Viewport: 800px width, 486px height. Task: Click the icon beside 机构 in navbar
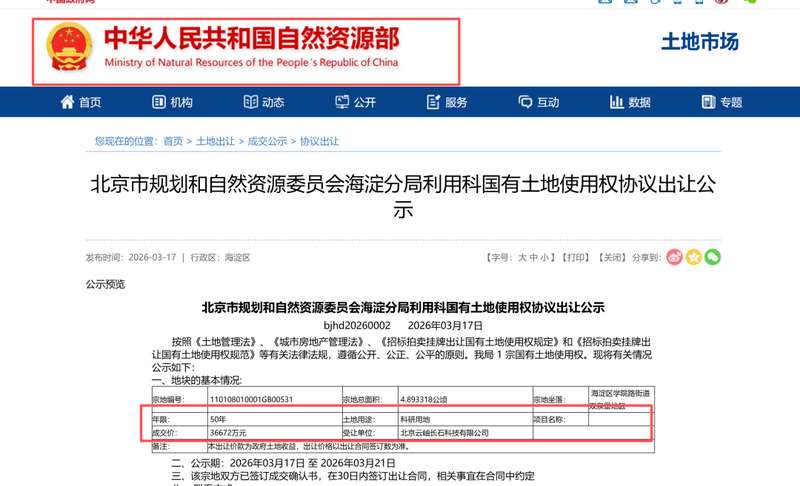point(159,102)
